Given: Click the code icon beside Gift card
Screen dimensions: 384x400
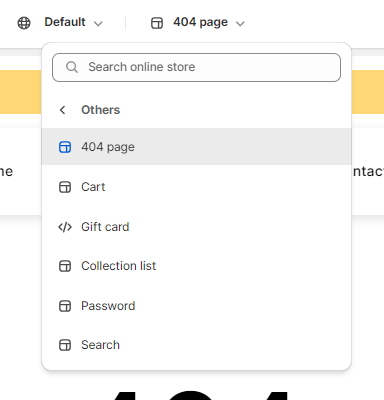Looking at the screenshot, I should (65, 227).
